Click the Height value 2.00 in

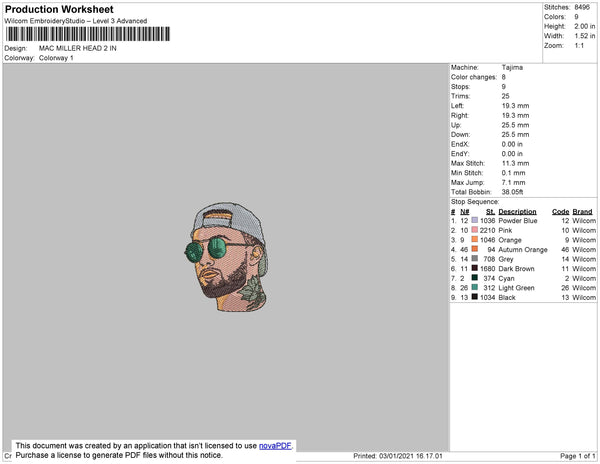(x=585, y=26)
